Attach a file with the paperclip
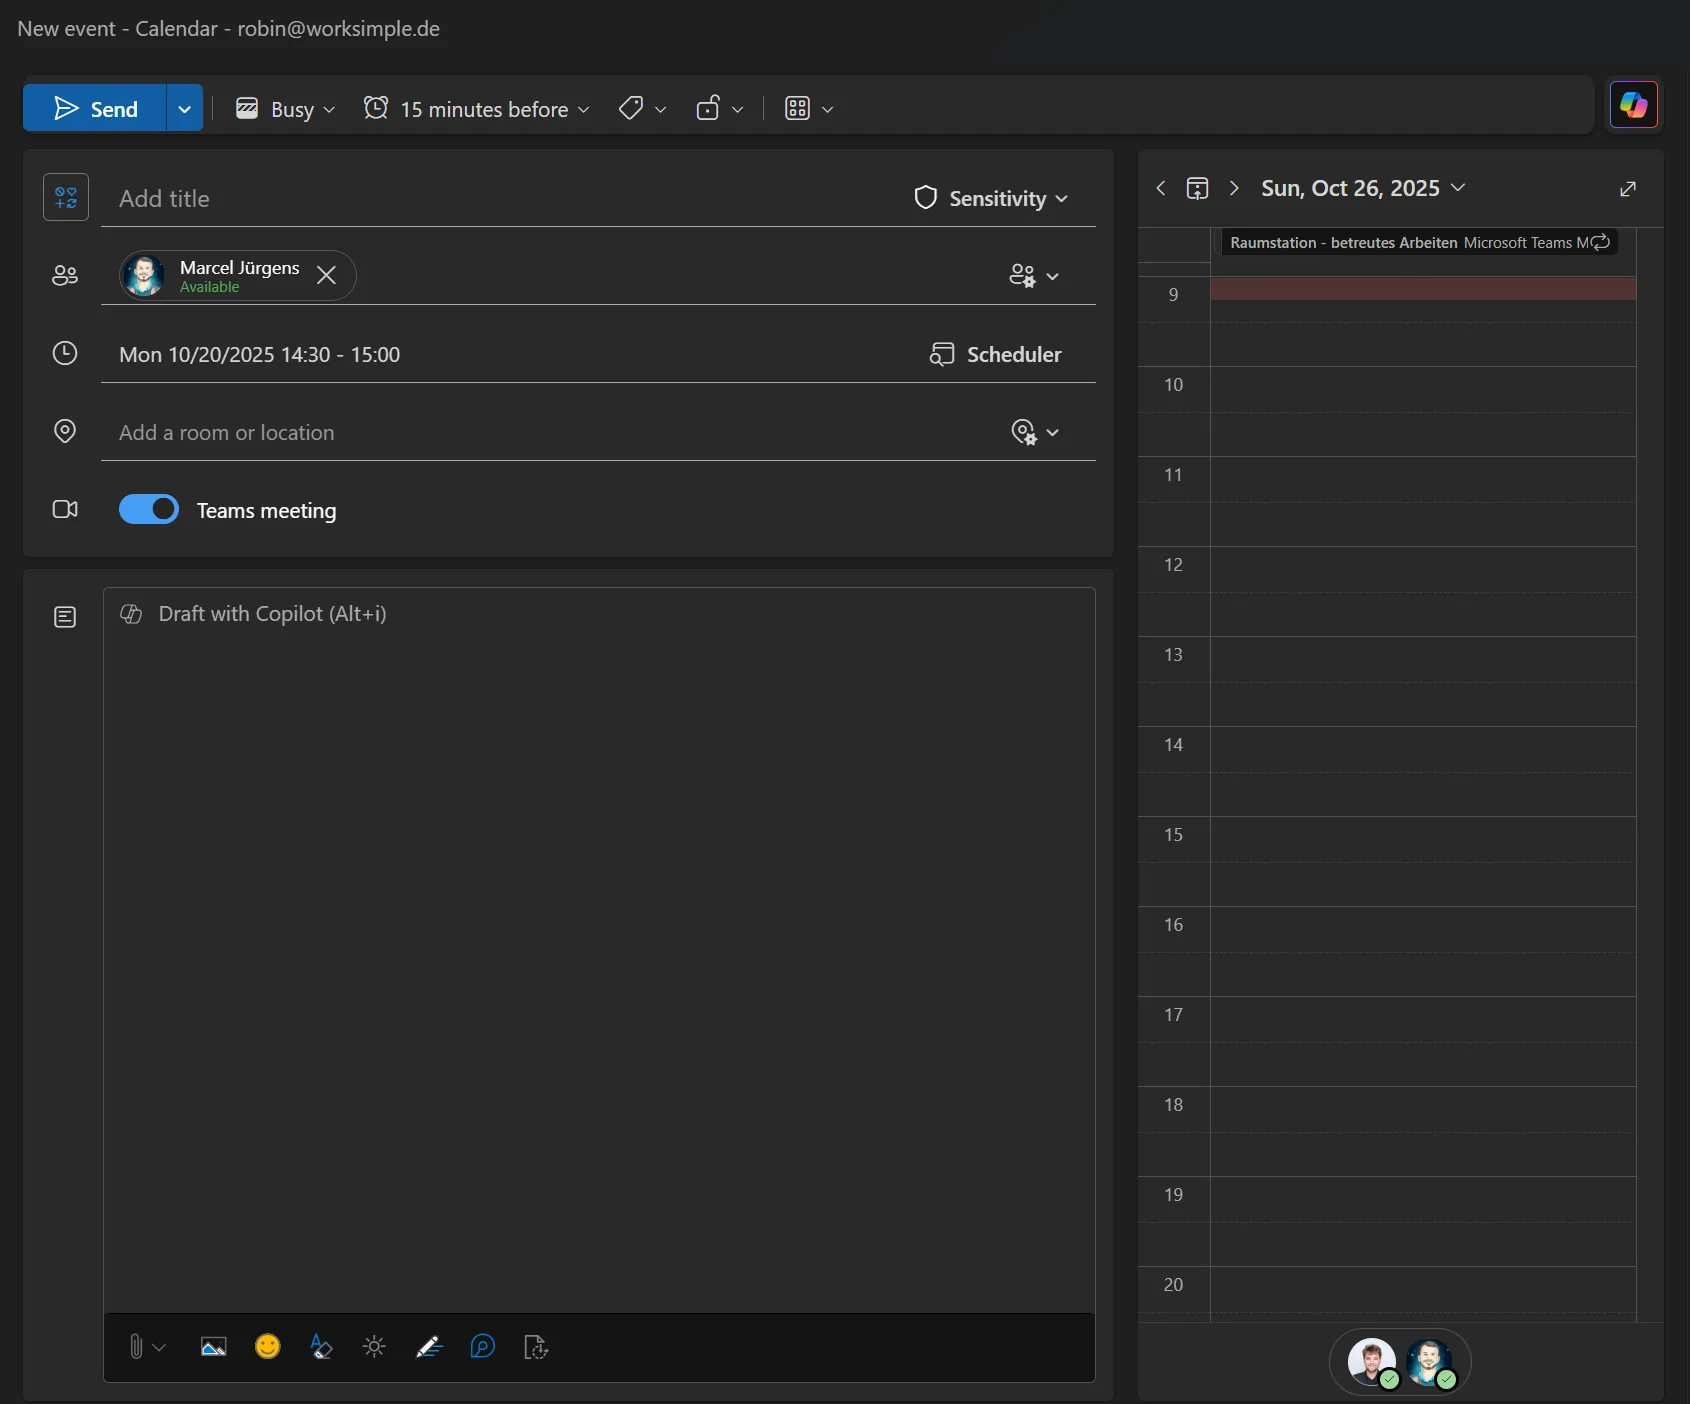The width and height of the screenshot is (1690, 1404). 137,1346
